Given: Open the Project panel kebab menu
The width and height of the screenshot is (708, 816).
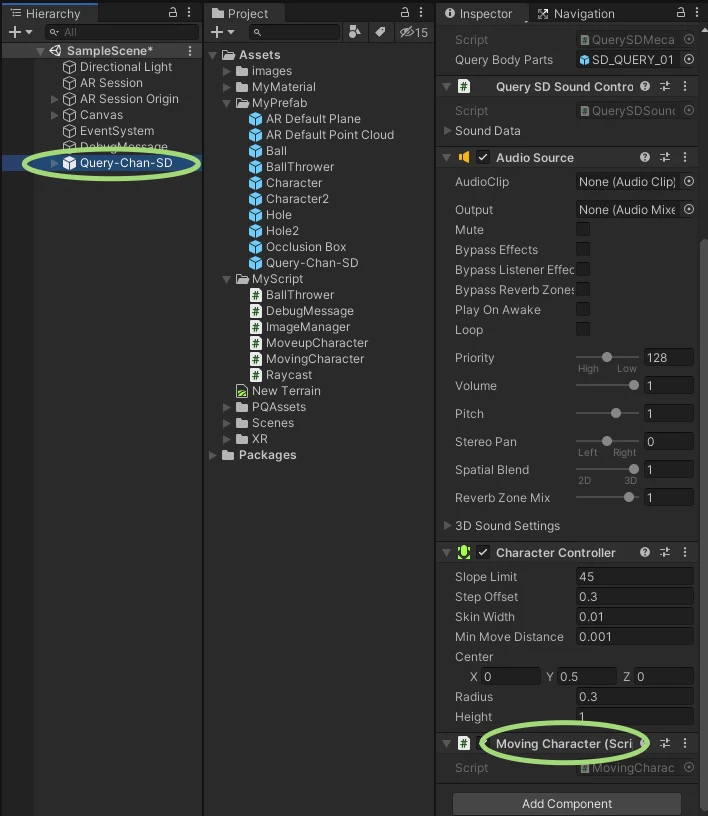Looking at the screenshot, I should coord(421,12).
